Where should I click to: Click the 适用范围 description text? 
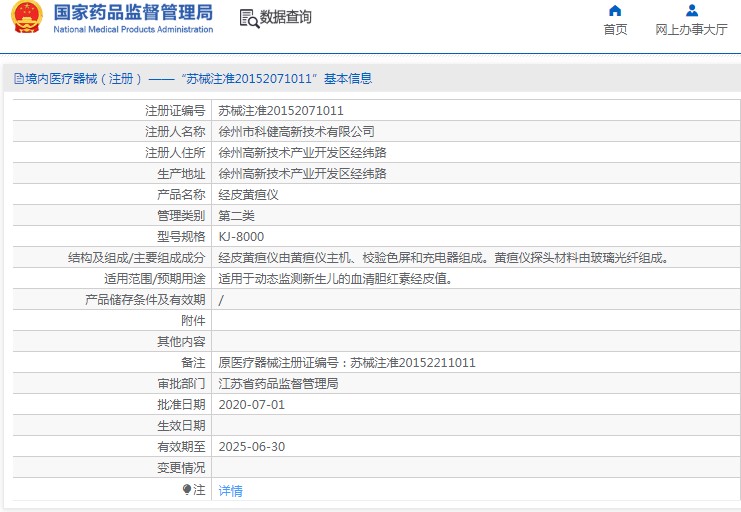(x=336, y=279)
